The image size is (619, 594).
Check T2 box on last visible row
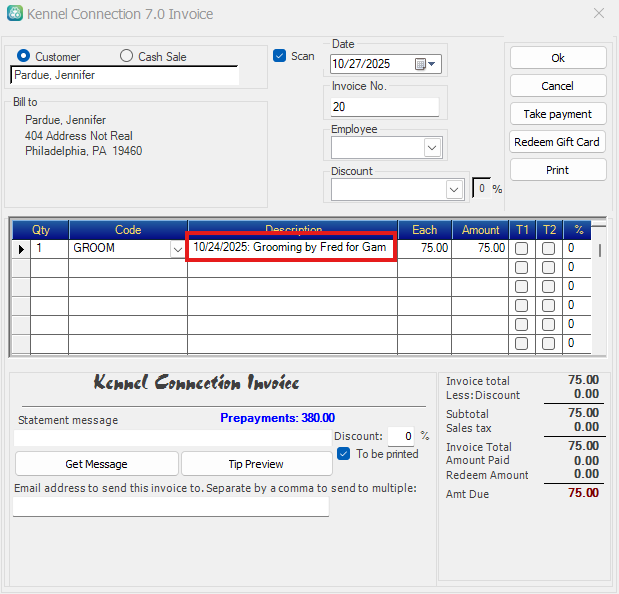pyautogui.click(x=548, y=343)
